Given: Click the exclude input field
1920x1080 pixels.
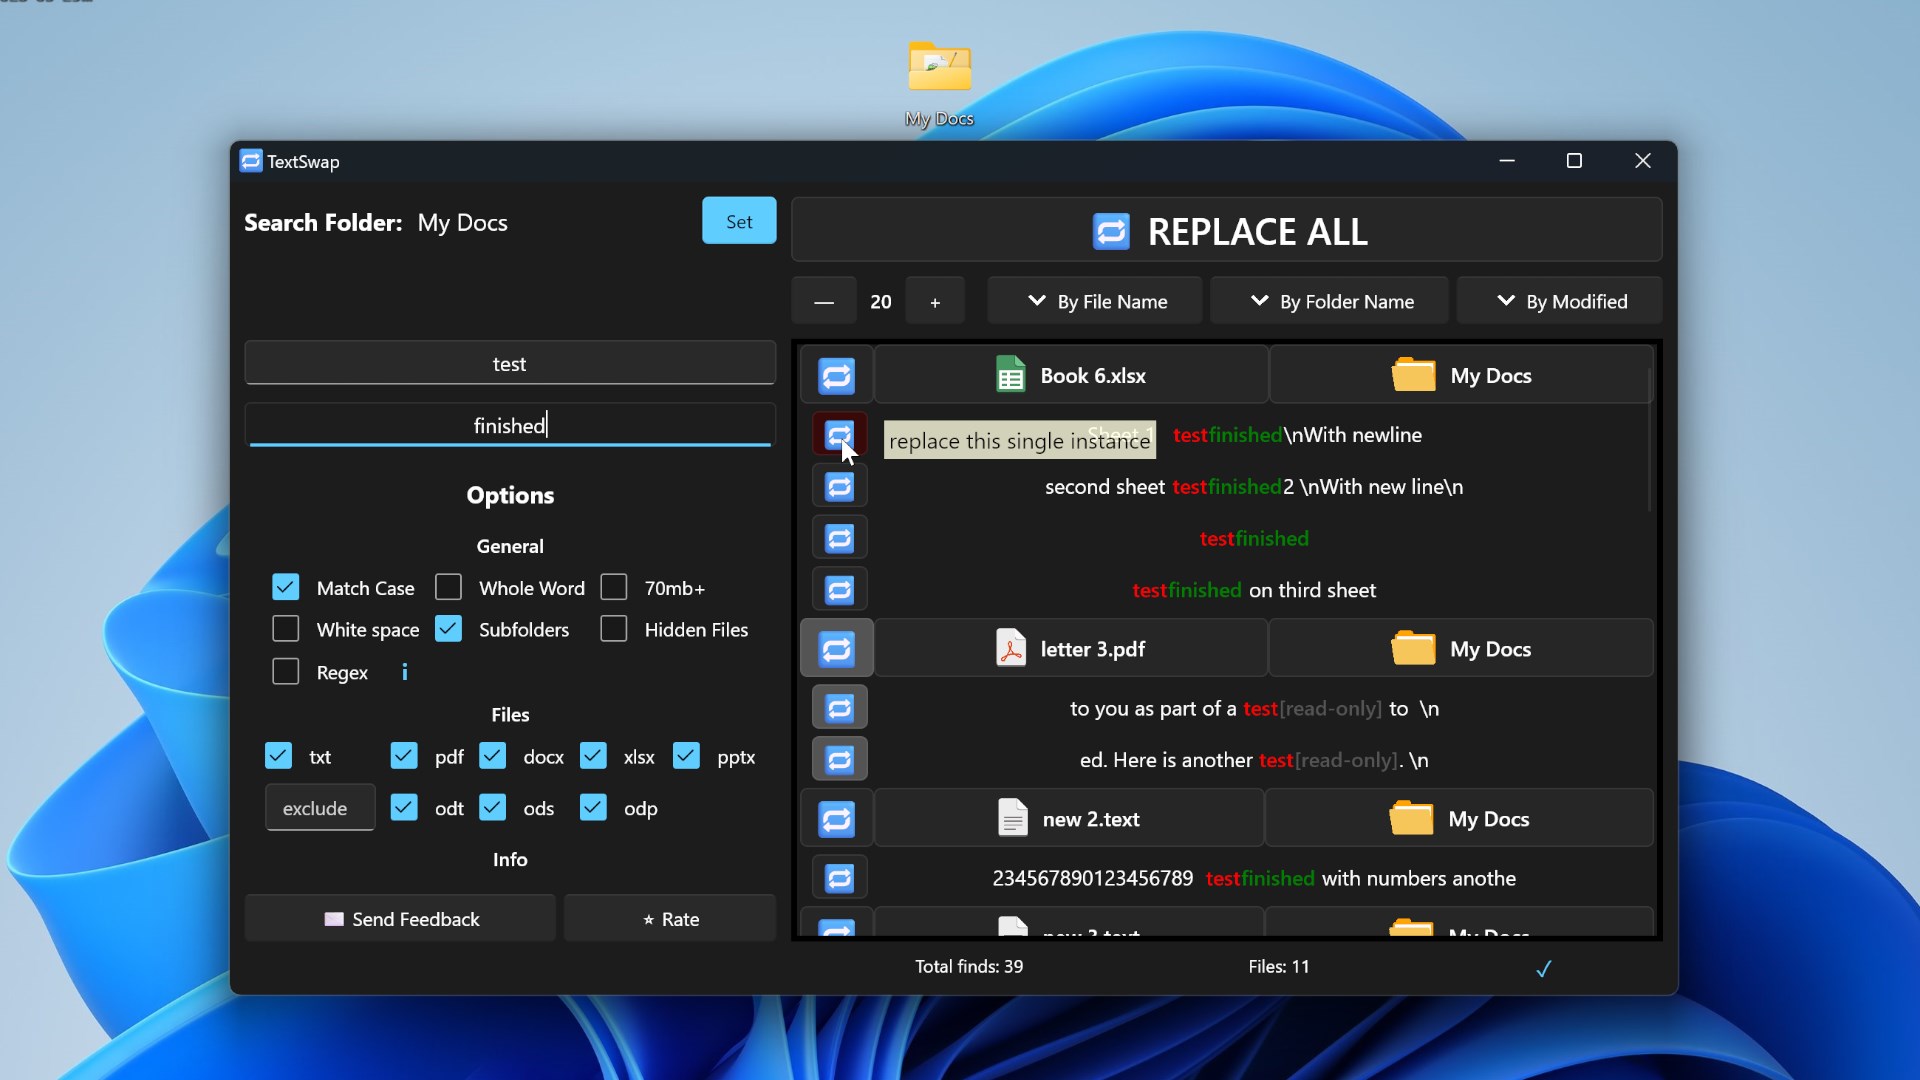Looking at the screenshot, I should [x=320, y=808].
